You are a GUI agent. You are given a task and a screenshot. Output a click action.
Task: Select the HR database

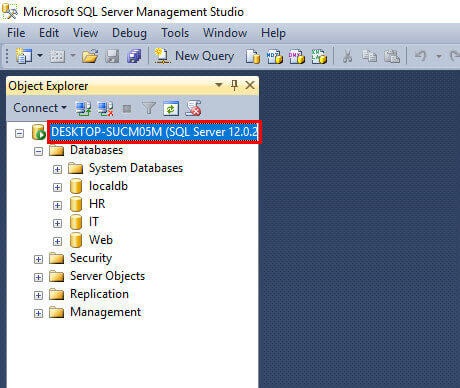(x=97, y=204)
